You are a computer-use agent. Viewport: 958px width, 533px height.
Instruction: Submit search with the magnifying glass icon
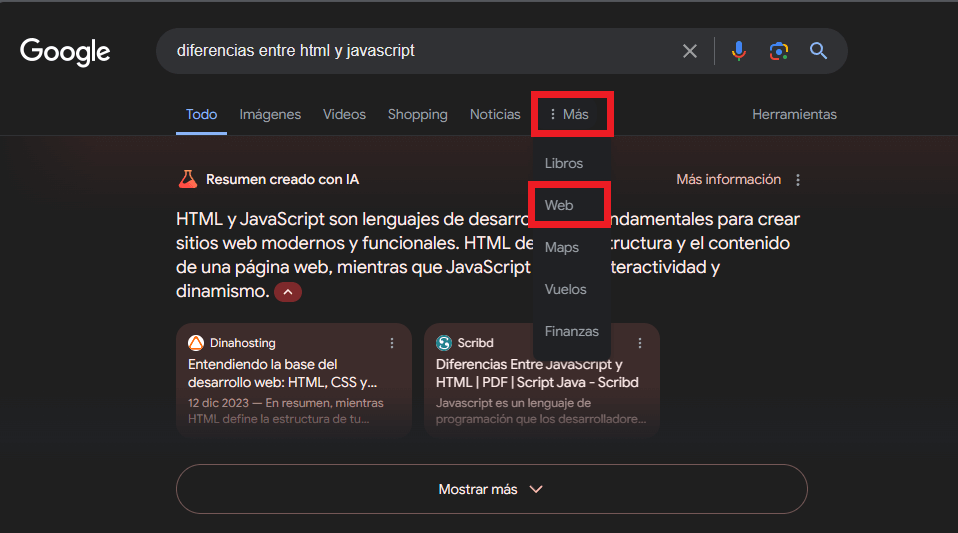(819, 51)
